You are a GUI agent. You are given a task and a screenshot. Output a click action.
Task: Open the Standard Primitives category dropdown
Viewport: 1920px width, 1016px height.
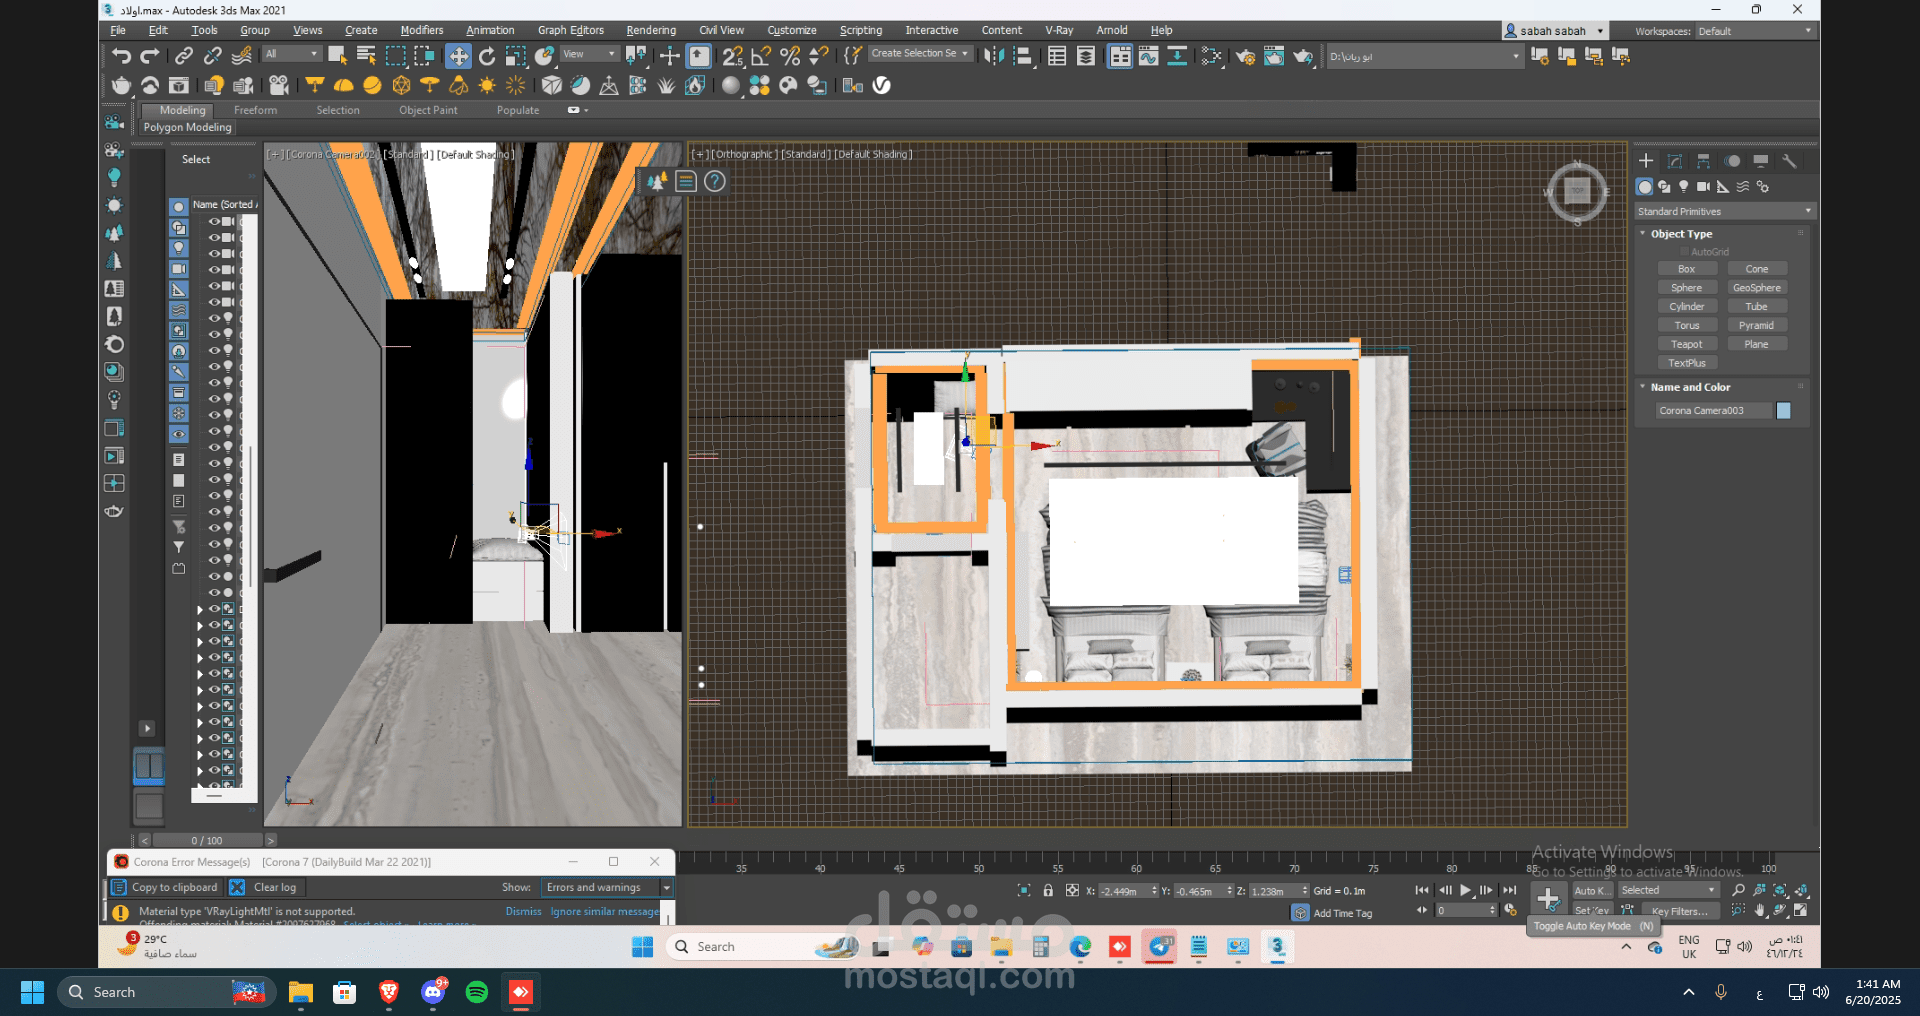(1724, 212)
